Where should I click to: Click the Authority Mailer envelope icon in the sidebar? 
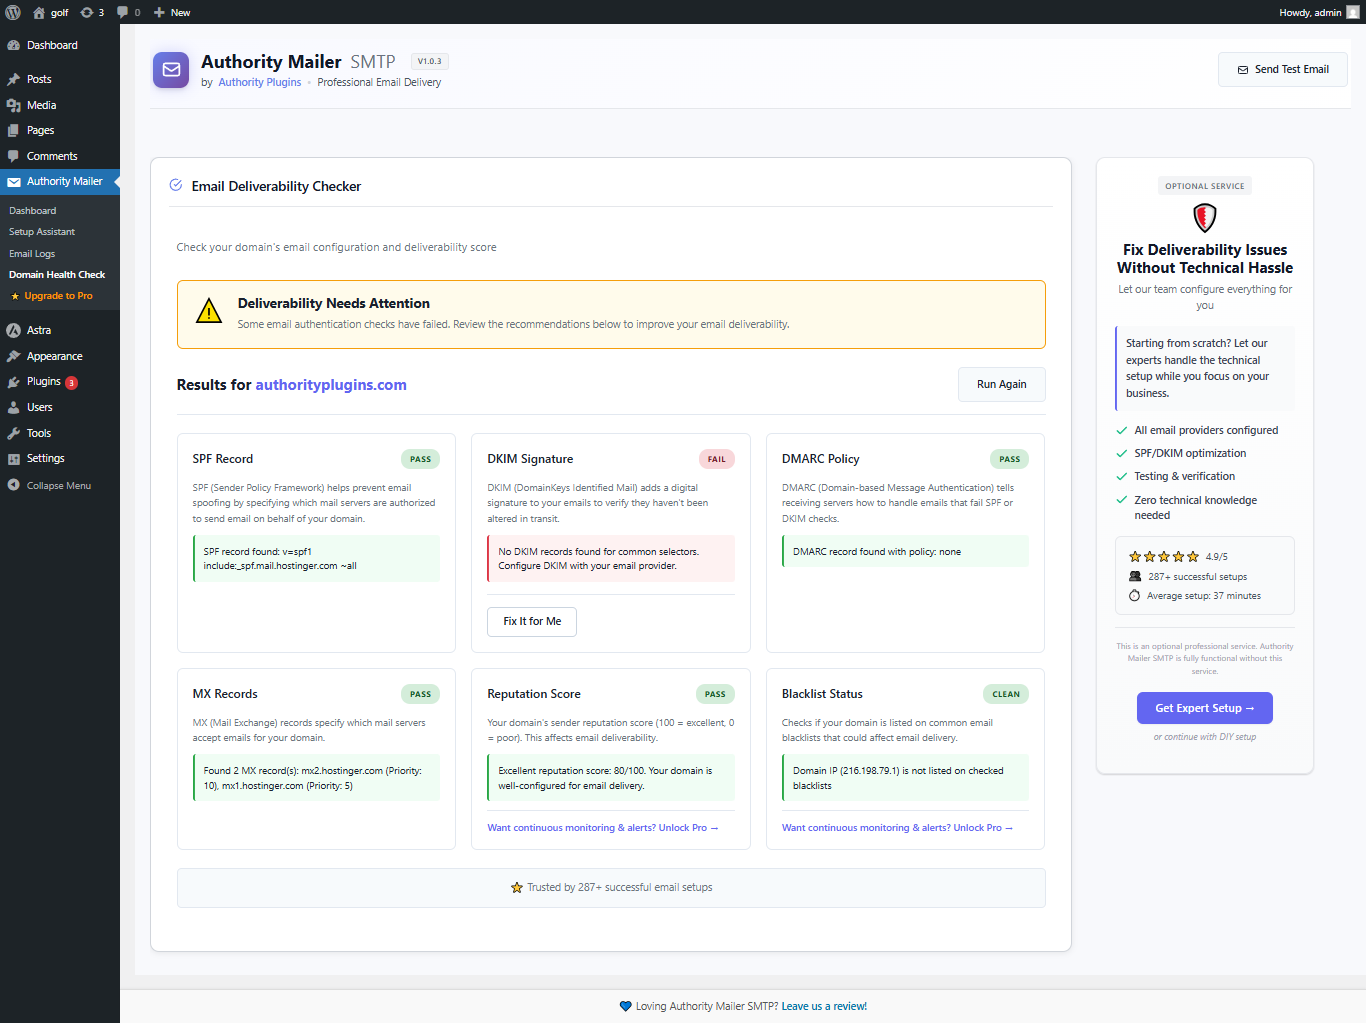pyautogui.click(x=14, y=181)
